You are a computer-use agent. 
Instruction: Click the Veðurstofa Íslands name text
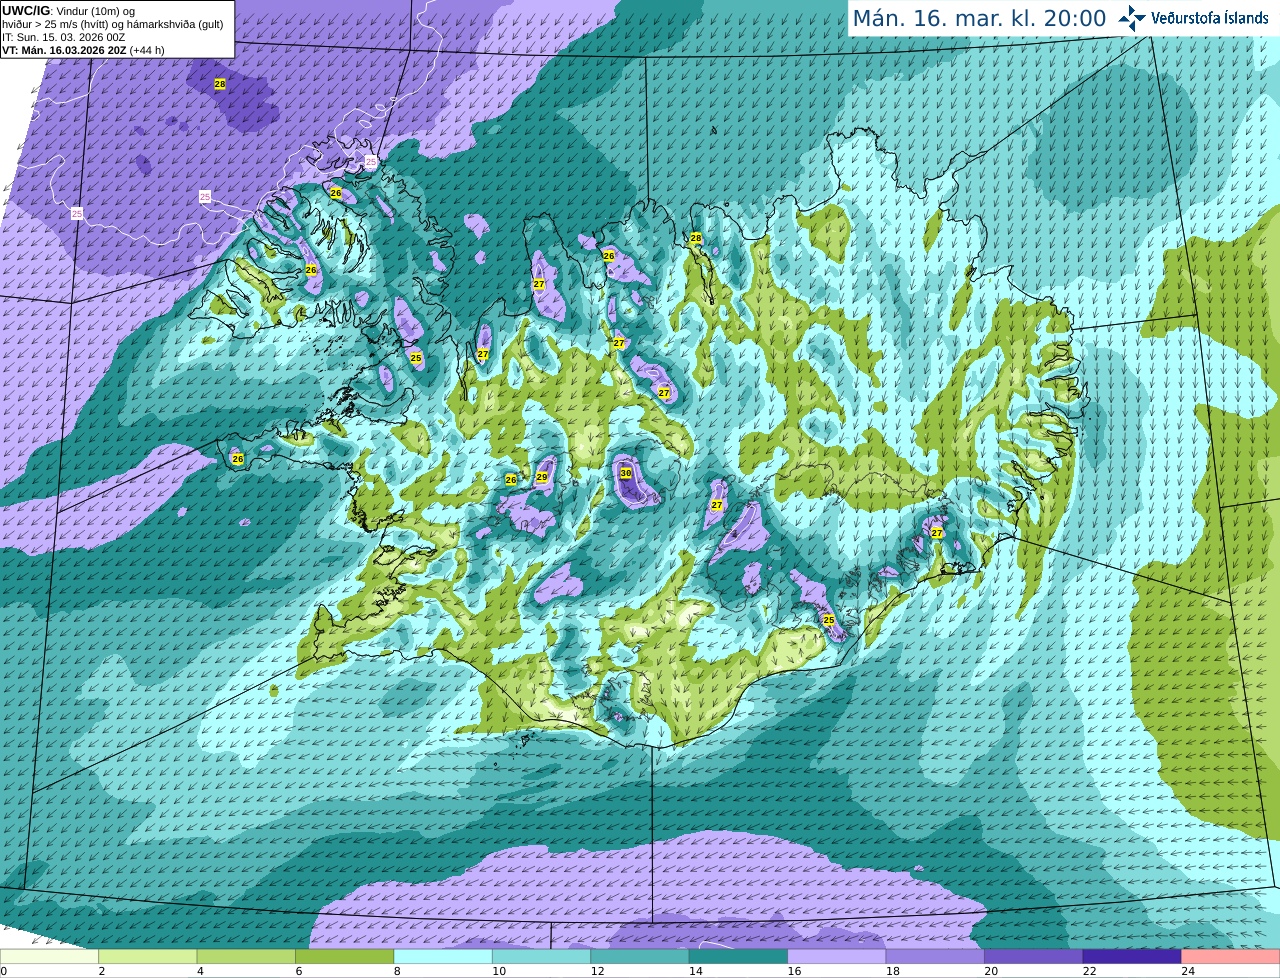click(1209, 18)
